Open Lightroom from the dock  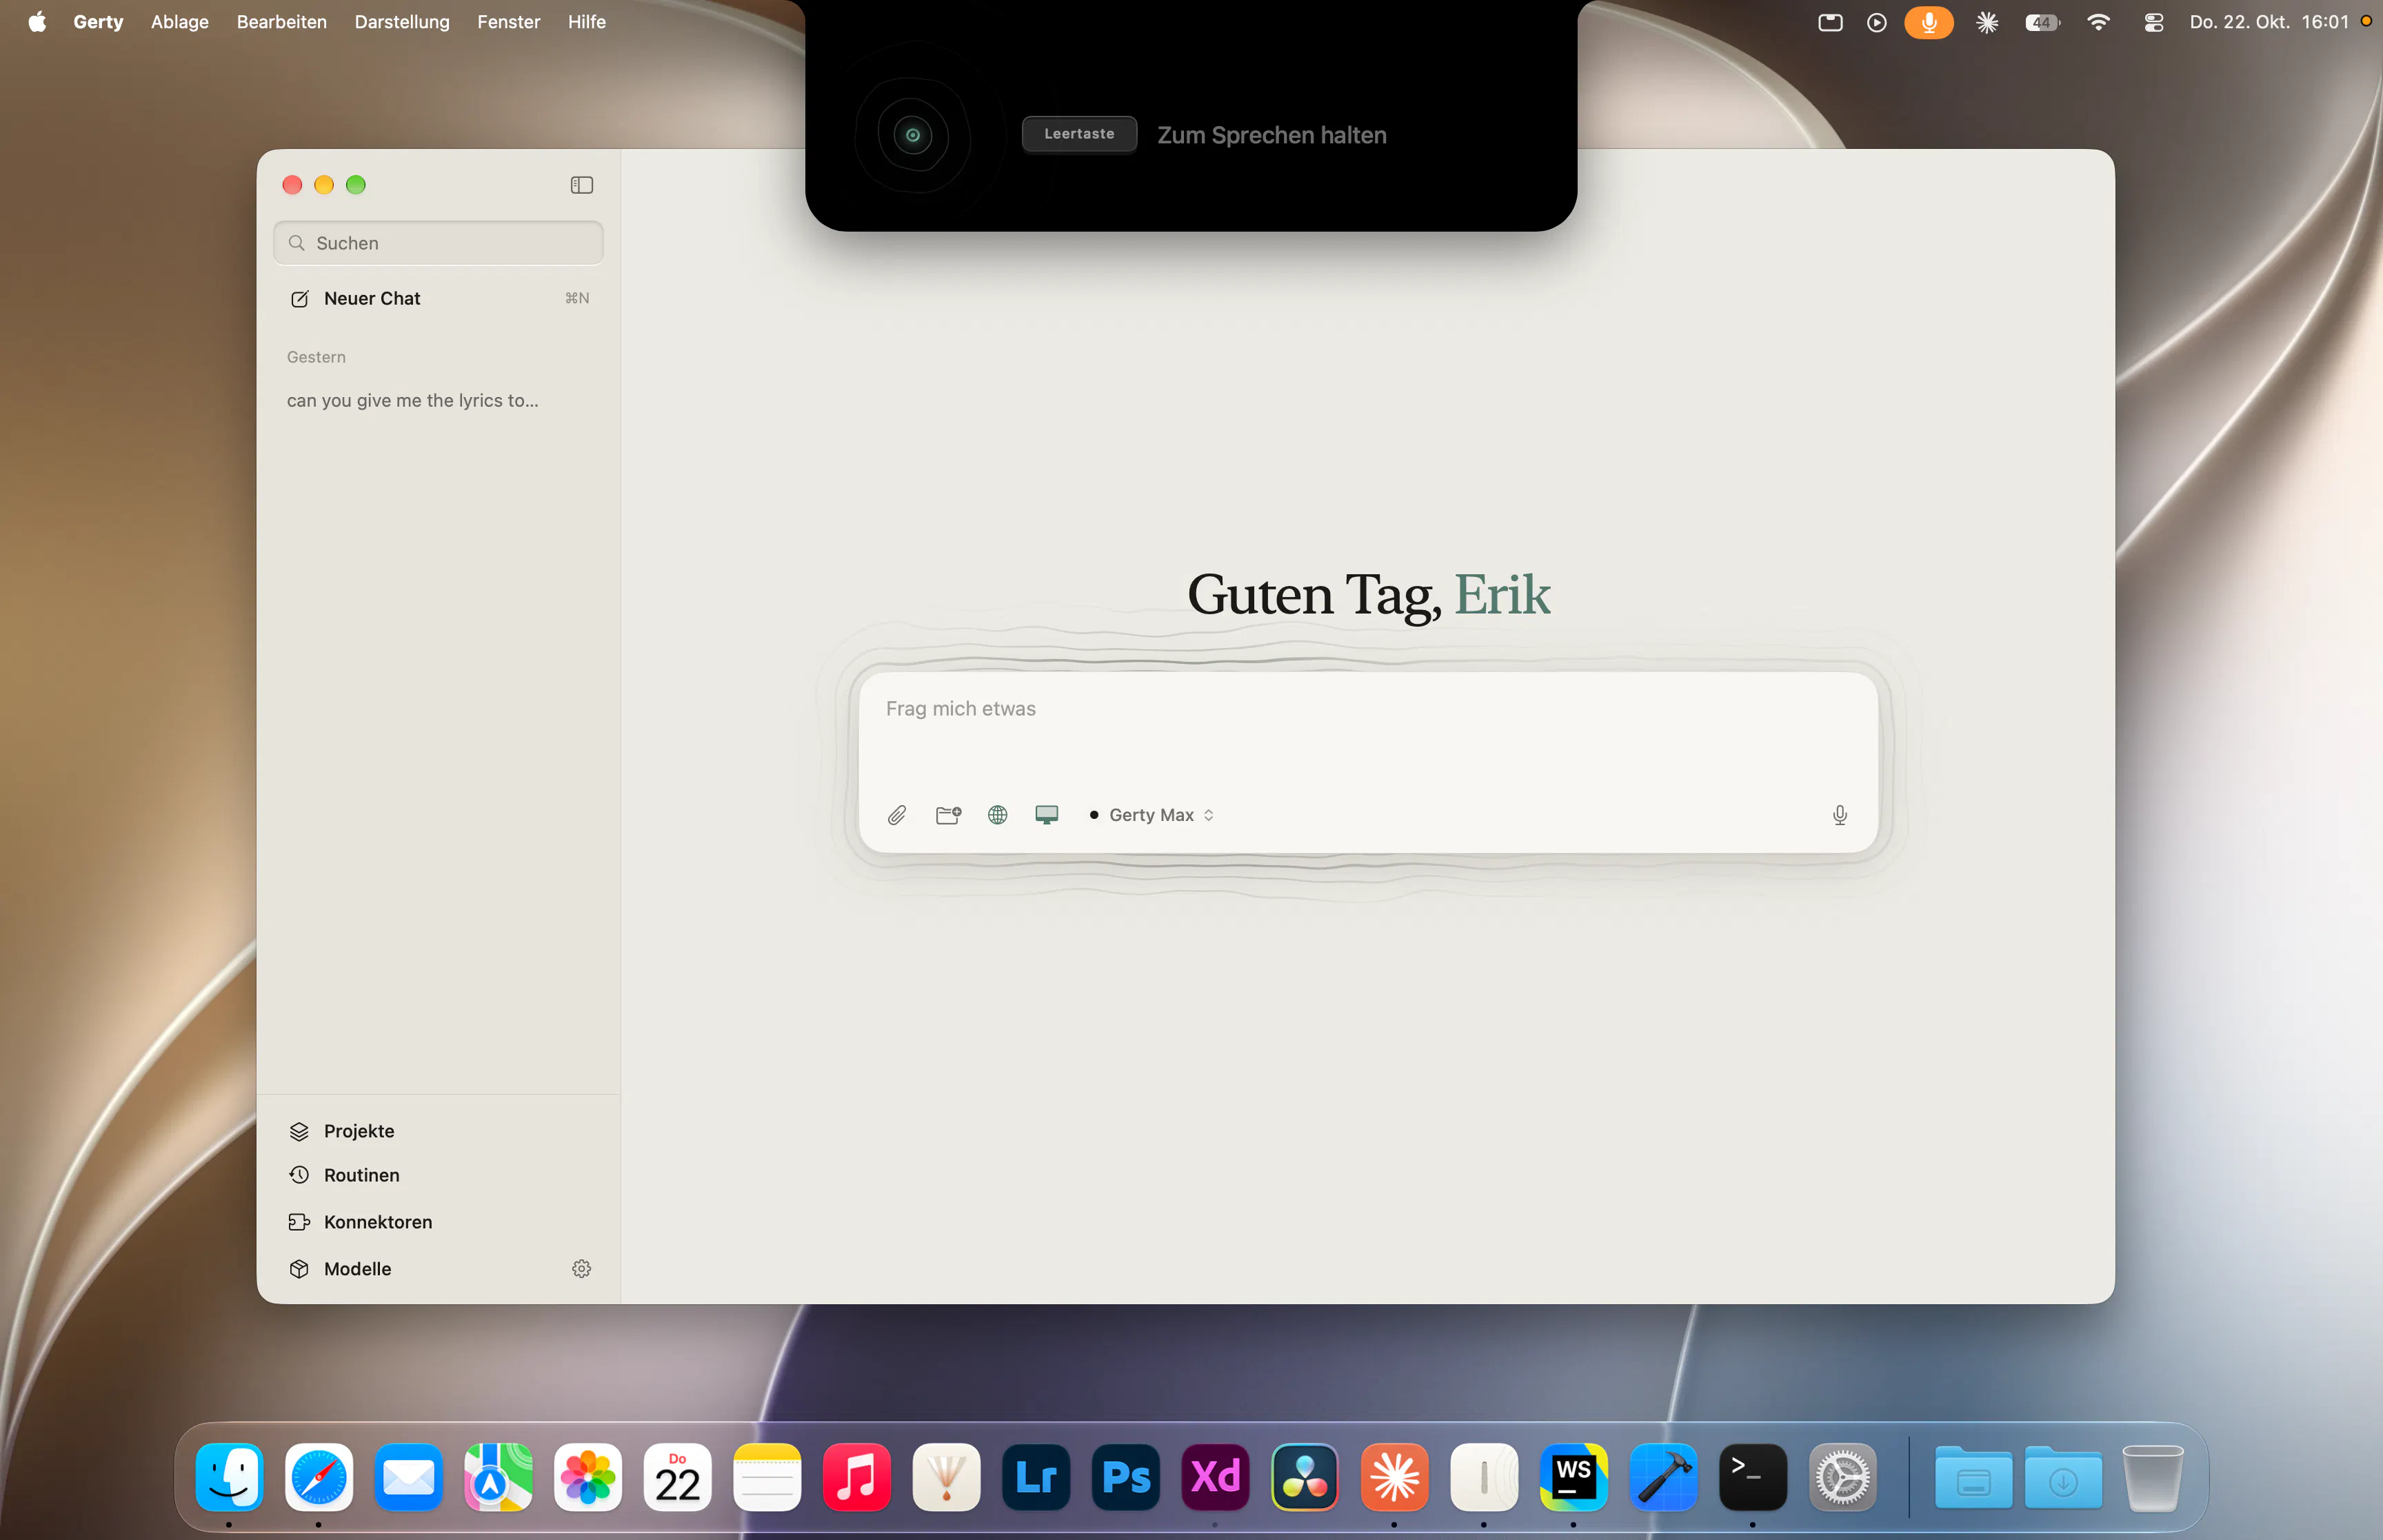pyautogui.click(x=1036, y=1477)
